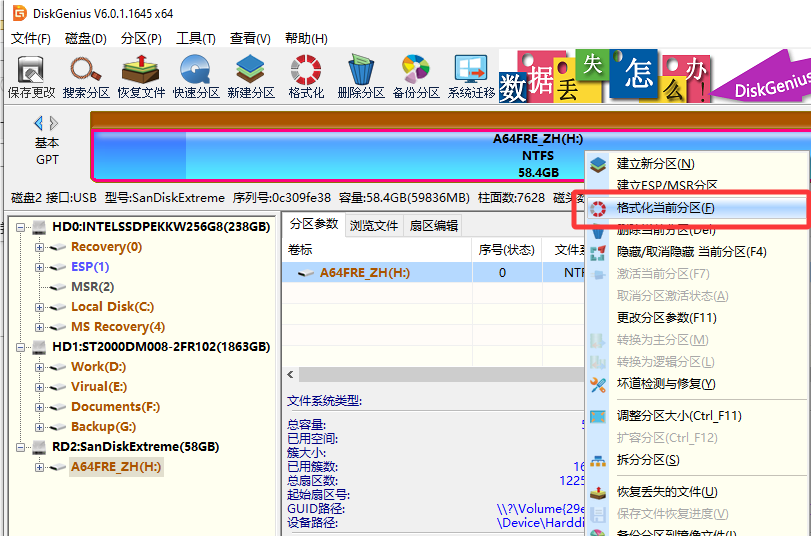811x536 pixels.
Task: Select 拆分分区(S) from context menu
Action: coord(697,460)
